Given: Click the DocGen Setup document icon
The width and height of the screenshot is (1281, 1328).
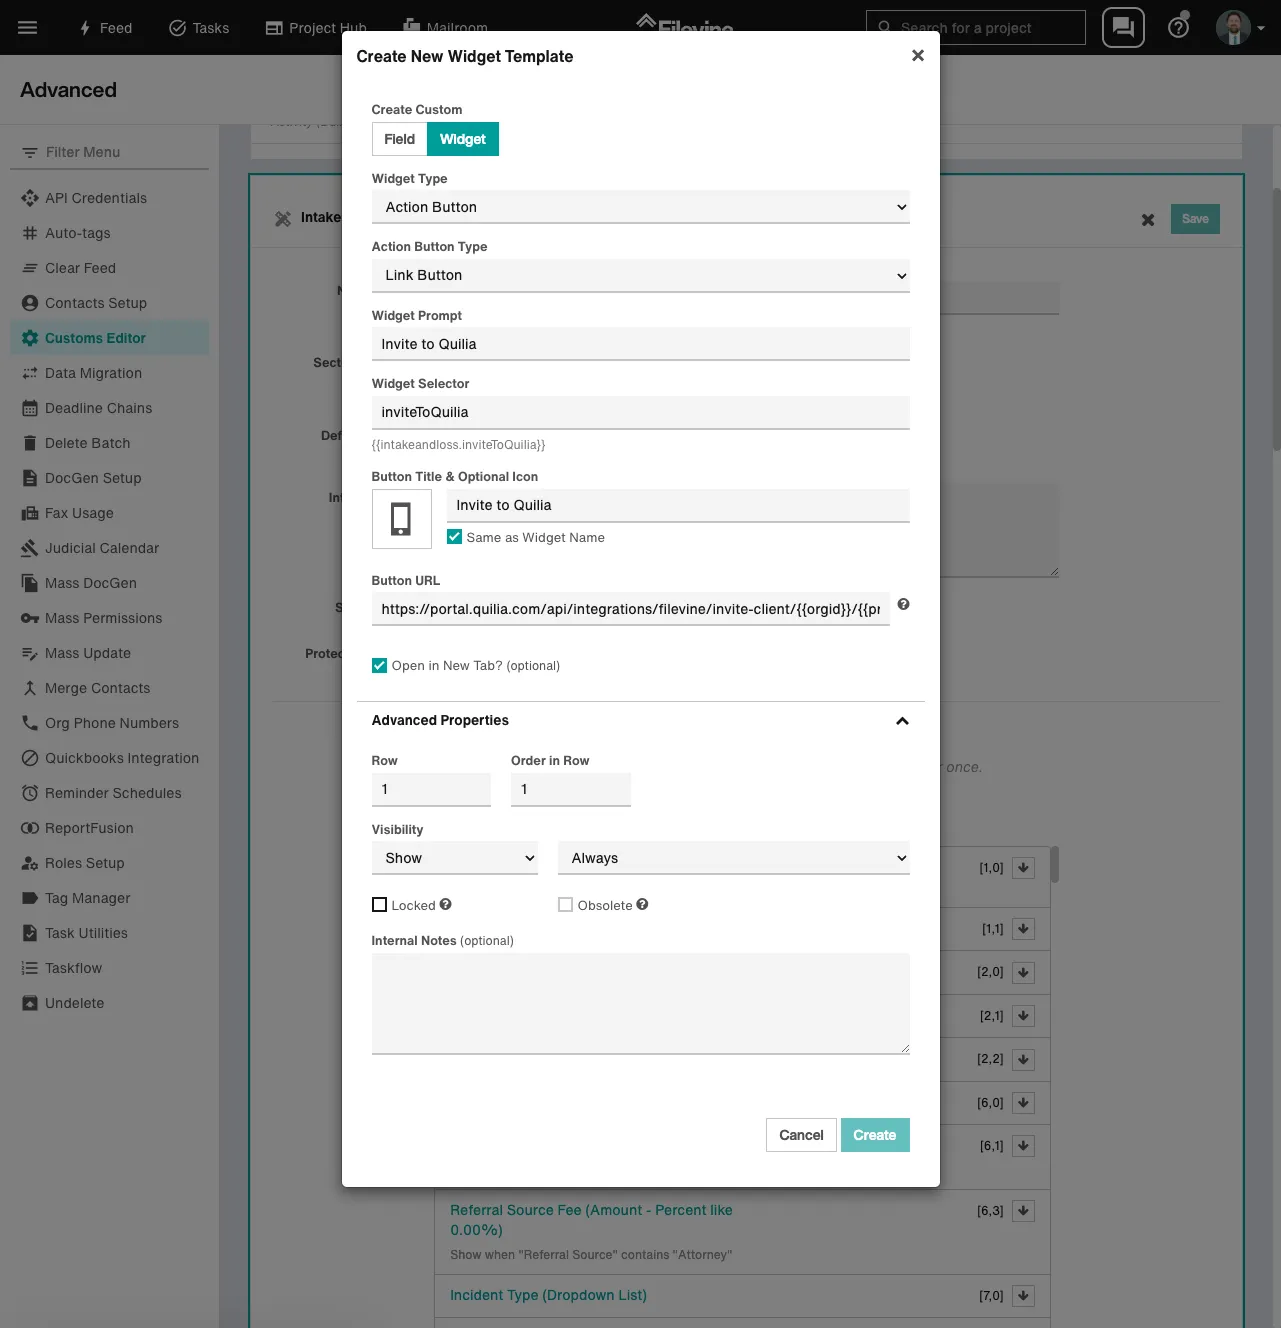Looking at the screenshot, I should (x=30, y=478).
